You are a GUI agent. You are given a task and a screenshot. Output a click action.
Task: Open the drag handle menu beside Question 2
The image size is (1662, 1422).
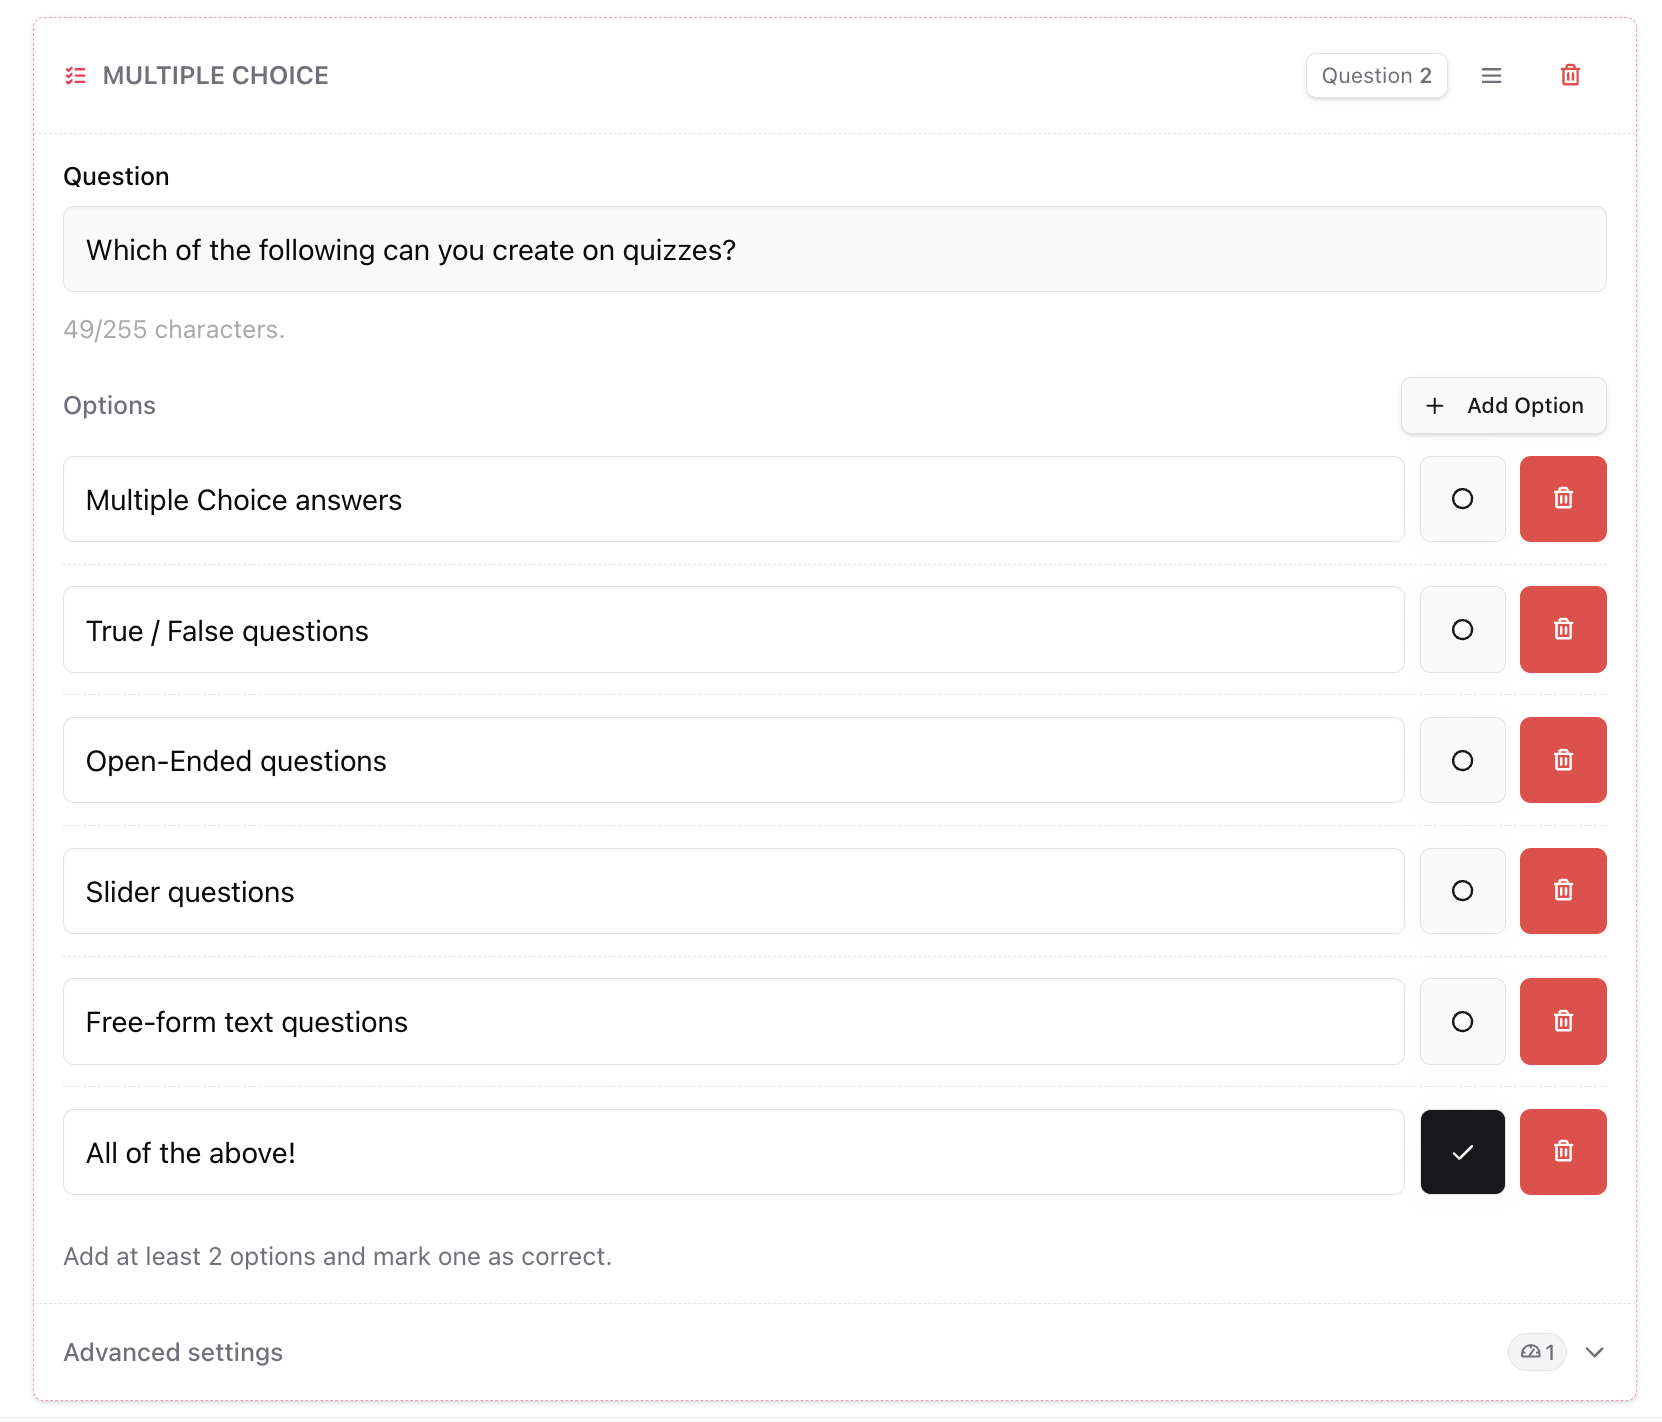(x=1491, y=75)
